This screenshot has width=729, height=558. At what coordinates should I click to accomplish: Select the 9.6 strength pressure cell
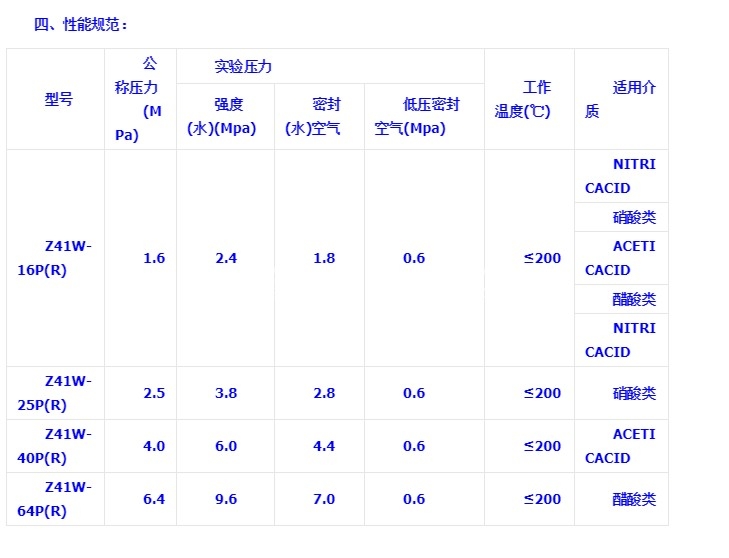(226, 499)
